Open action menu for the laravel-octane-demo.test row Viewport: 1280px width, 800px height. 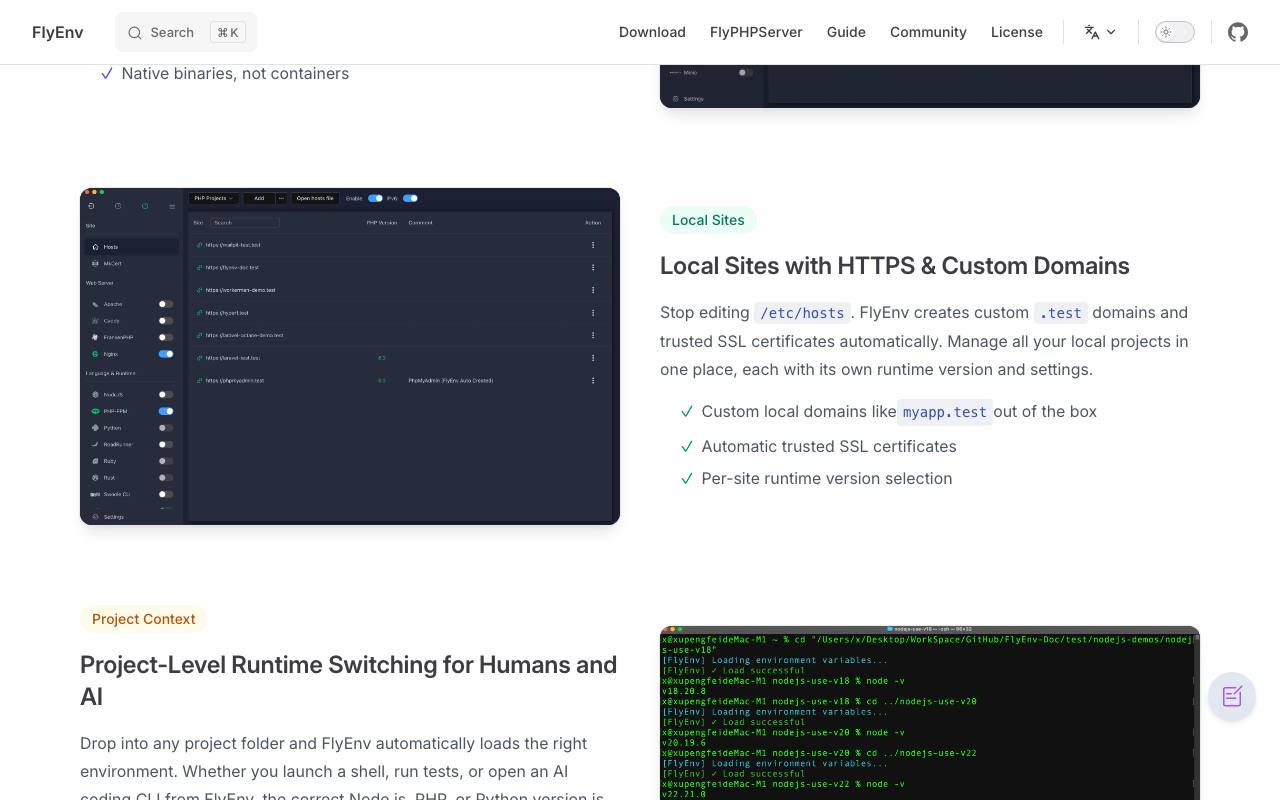[x=593, y=335]
